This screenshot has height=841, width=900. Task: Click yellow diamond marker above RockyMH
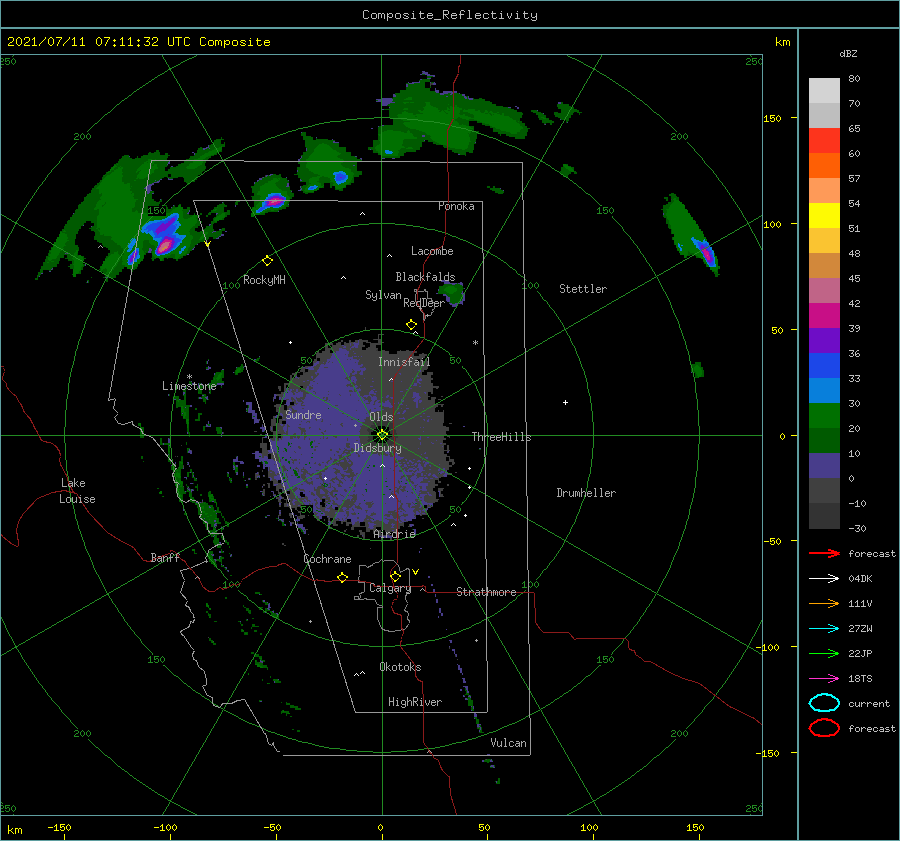(267, 261)
